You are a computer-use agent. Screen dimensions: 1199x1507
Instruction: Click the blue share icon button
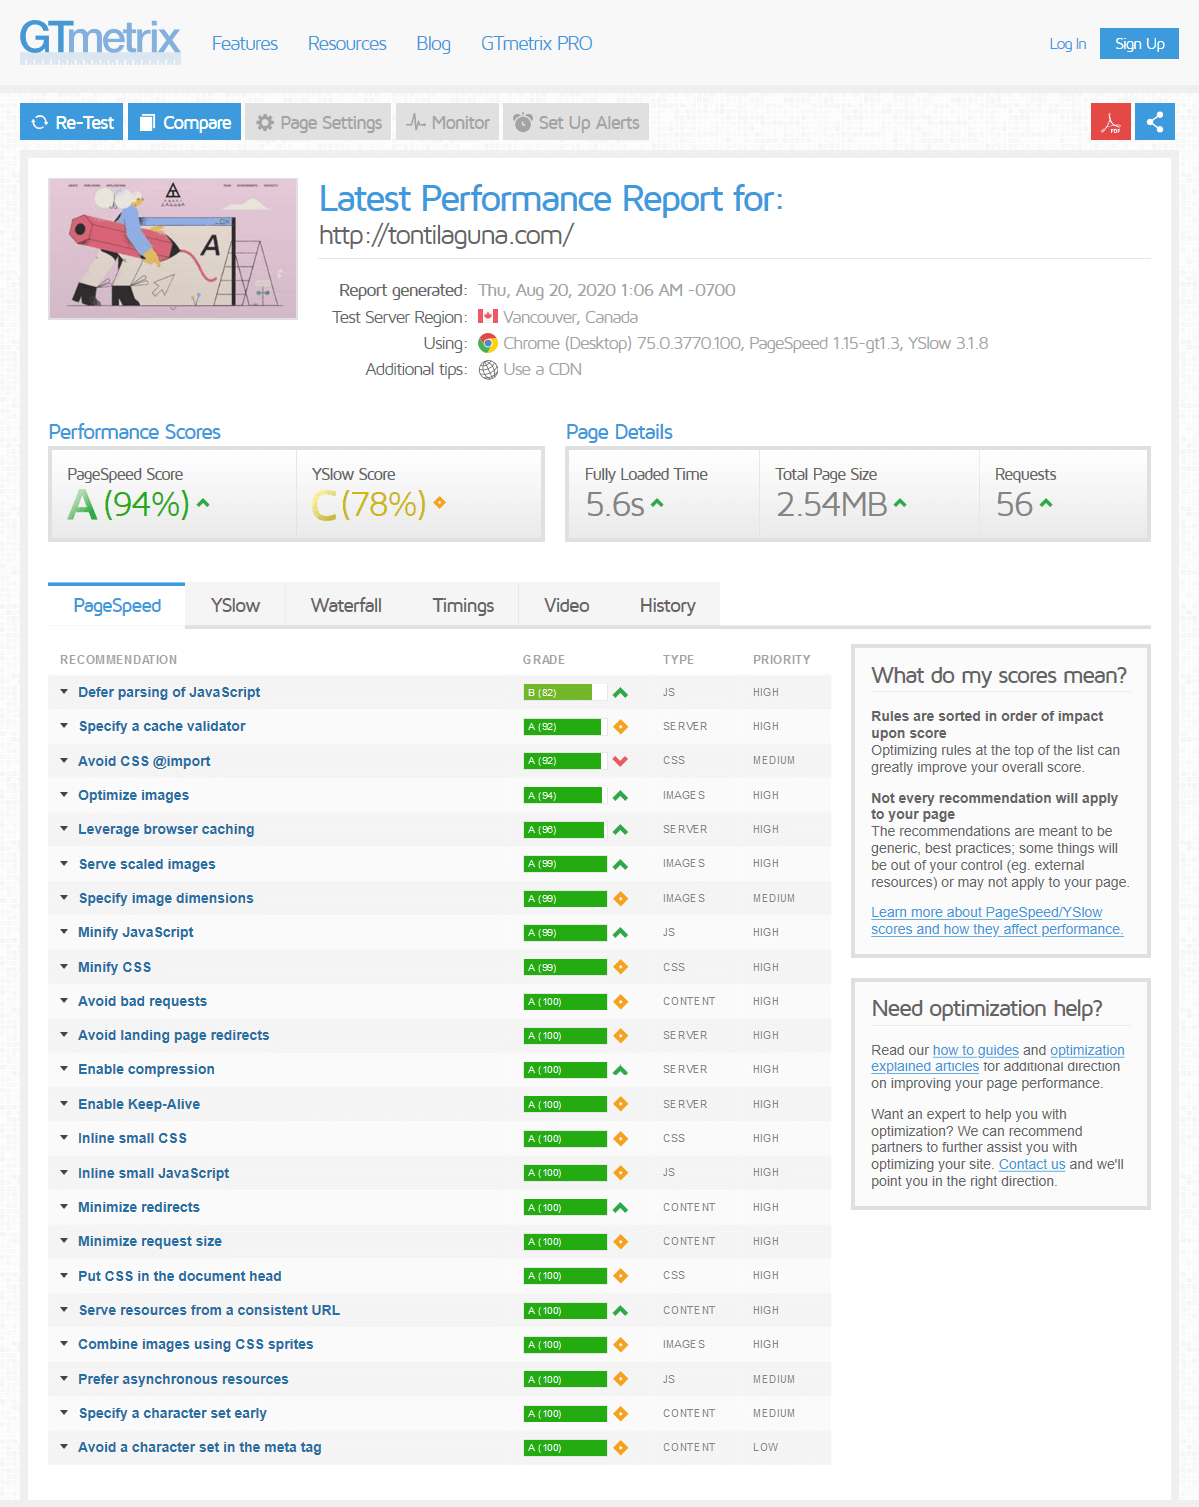[1154, 122]
